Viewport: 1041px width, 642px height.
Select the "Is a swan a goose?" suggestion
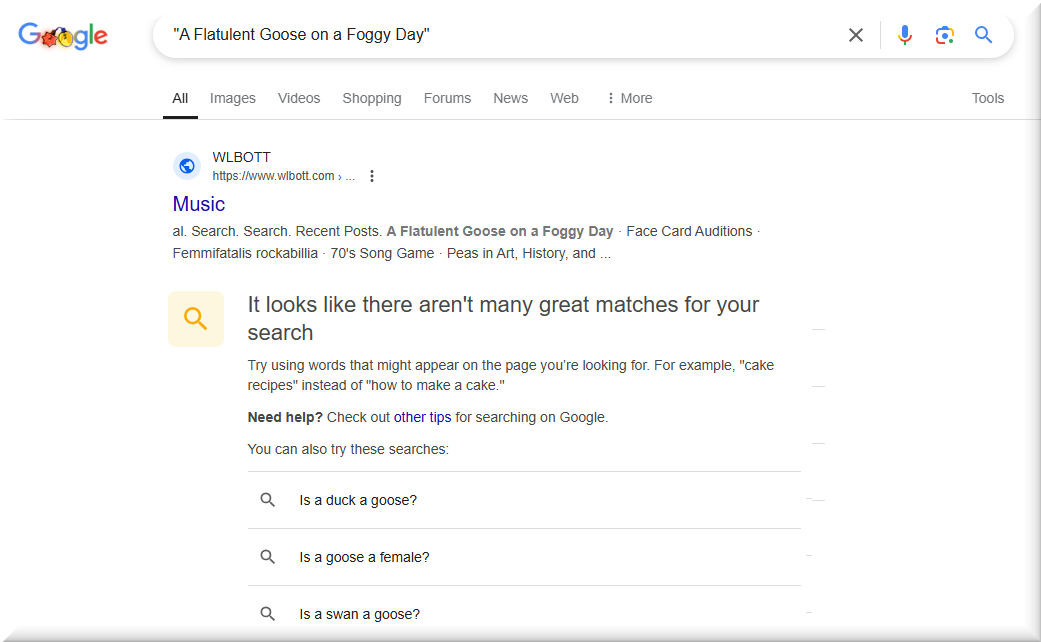pyautogui.click(x=359, y=614)
